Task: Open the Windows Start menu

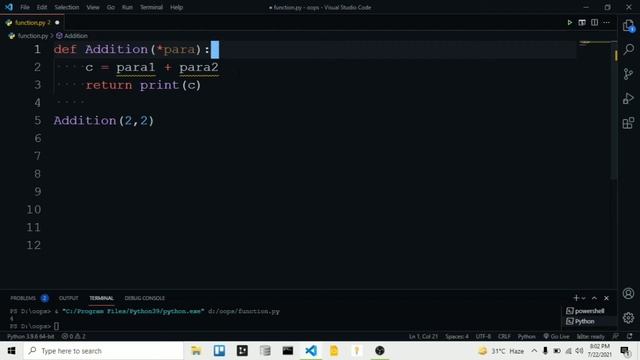Action: (11, 351)
